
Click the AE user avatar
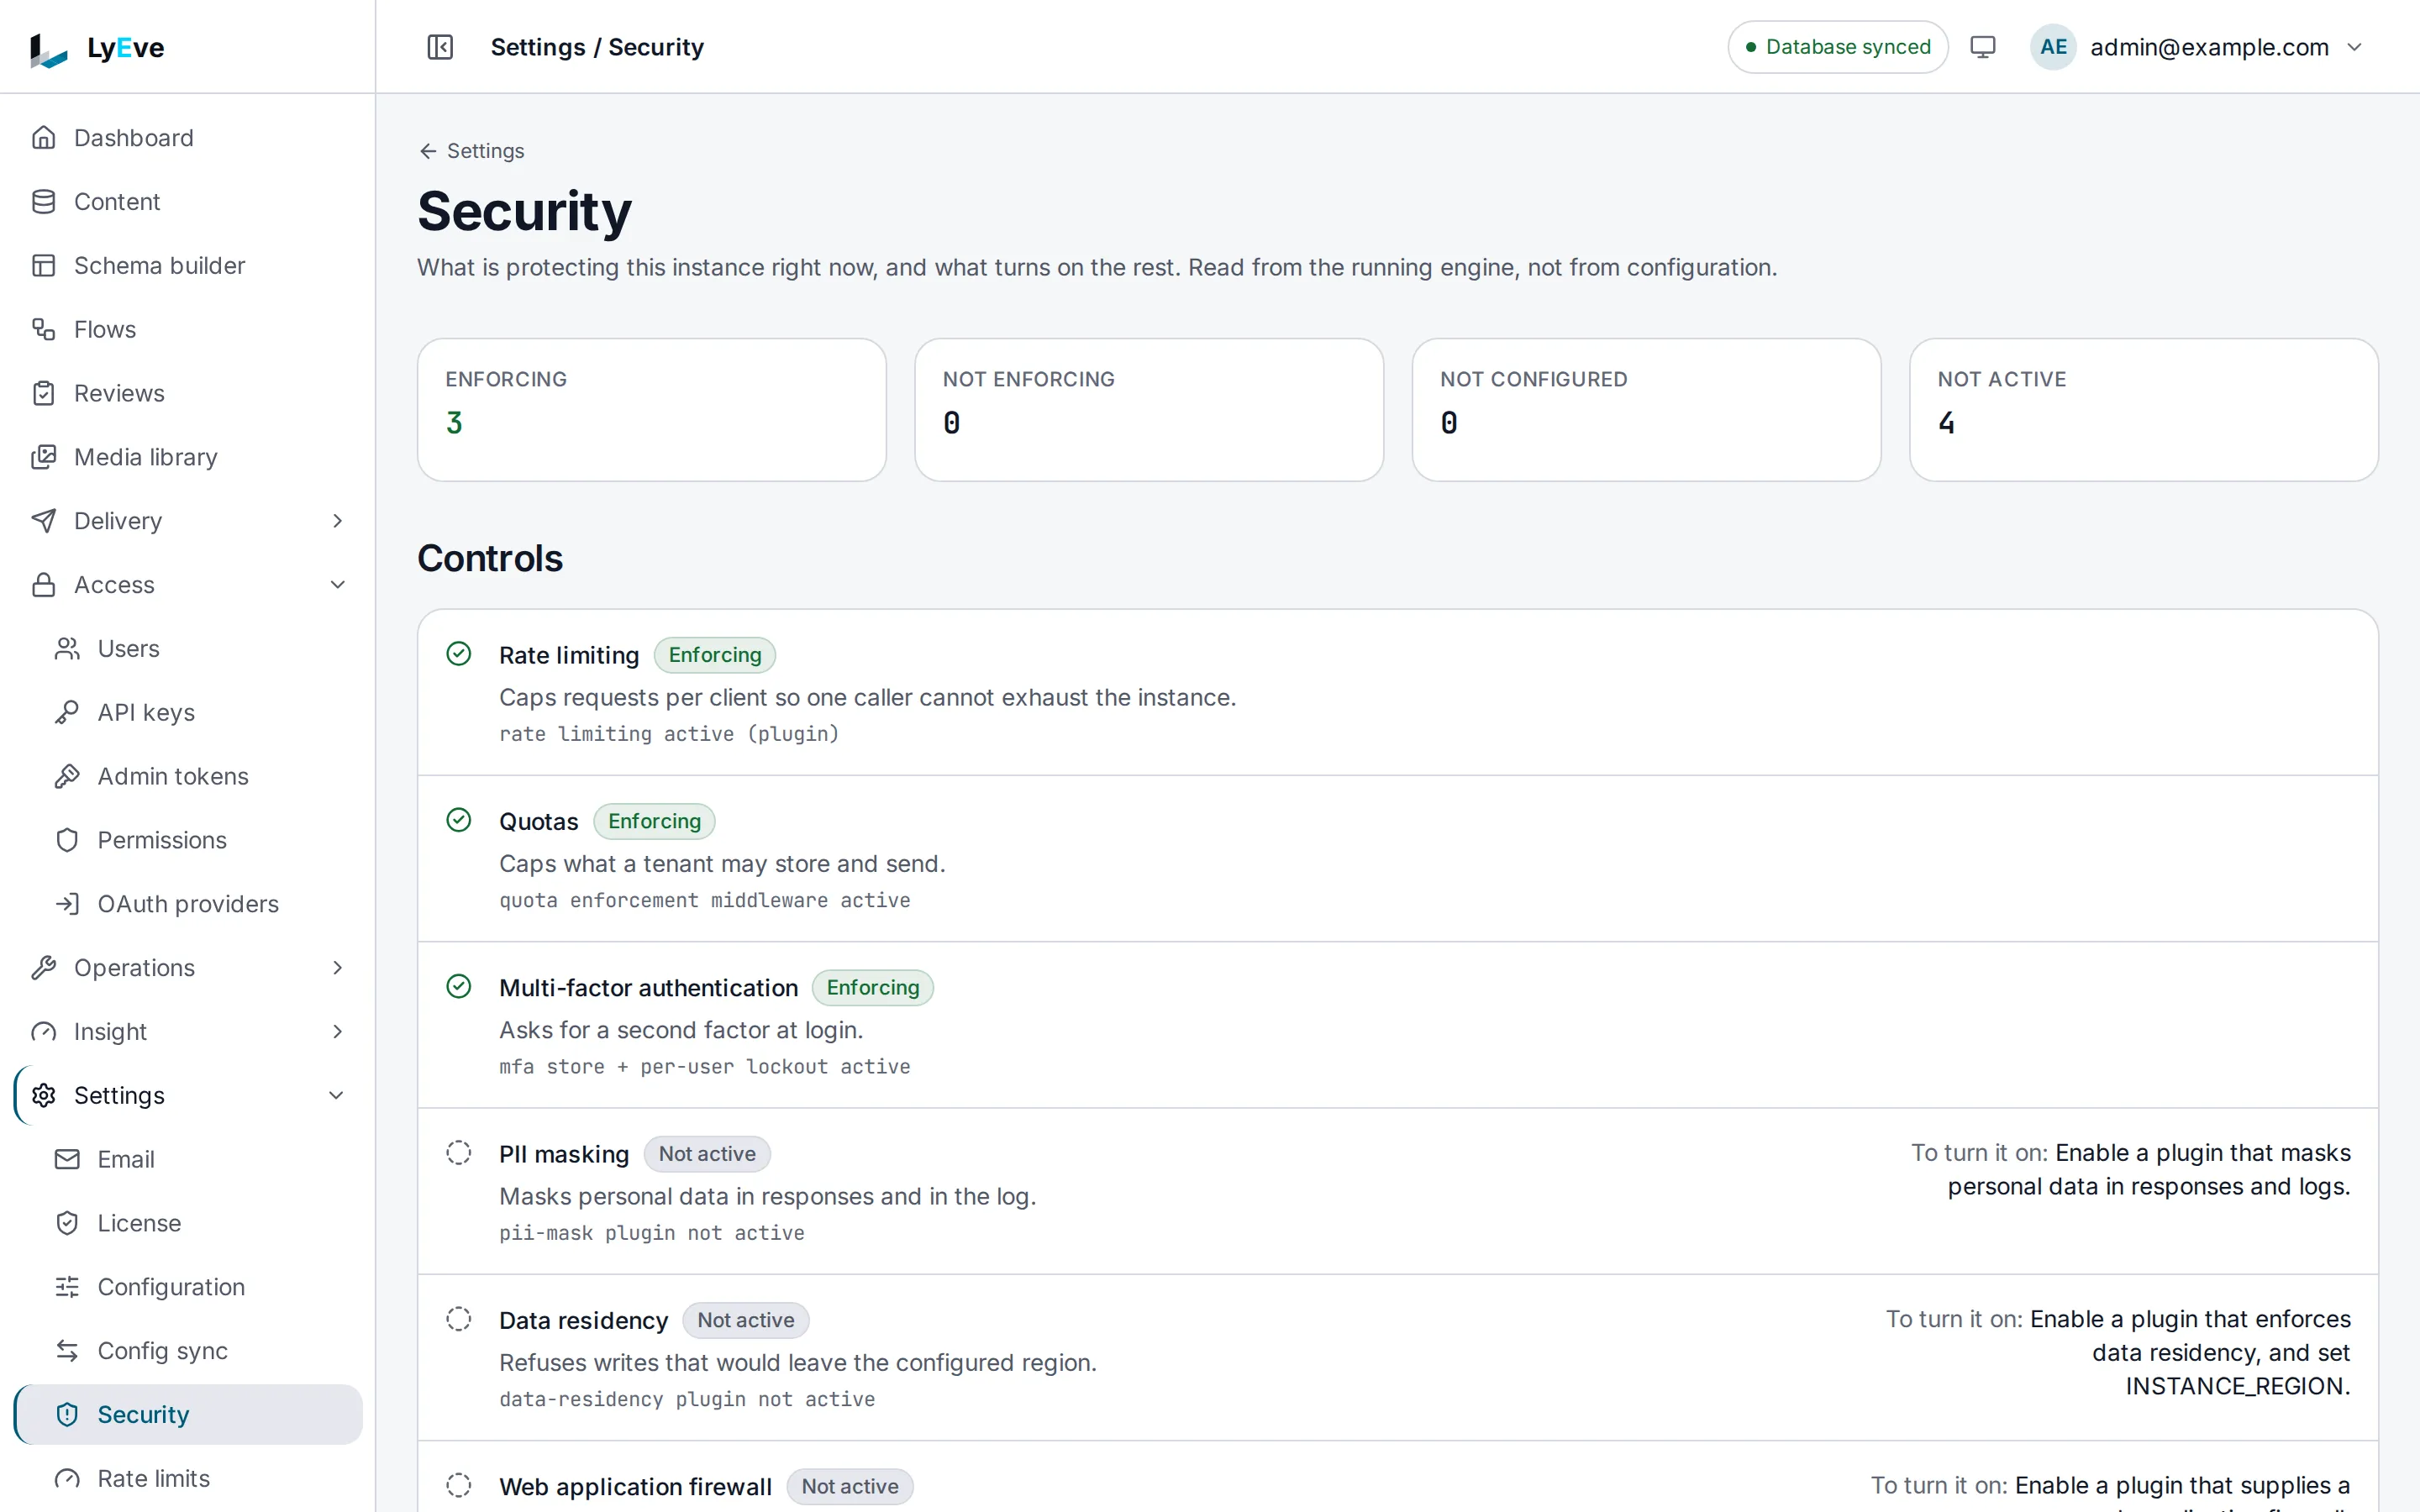[2053, 47]
